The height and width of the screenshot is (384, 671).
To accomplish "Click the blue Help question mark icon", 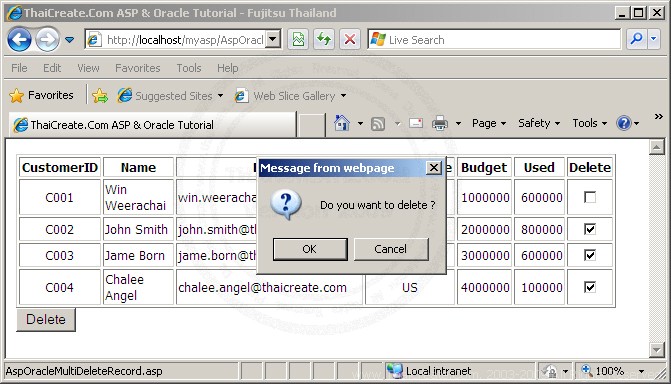I will point(624,123).
